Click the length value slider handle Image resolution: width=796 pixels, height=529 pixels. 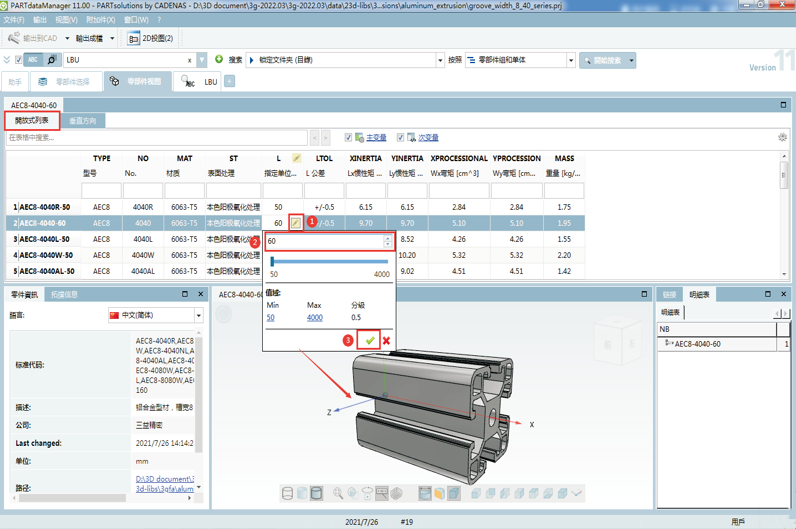point(272,261)
